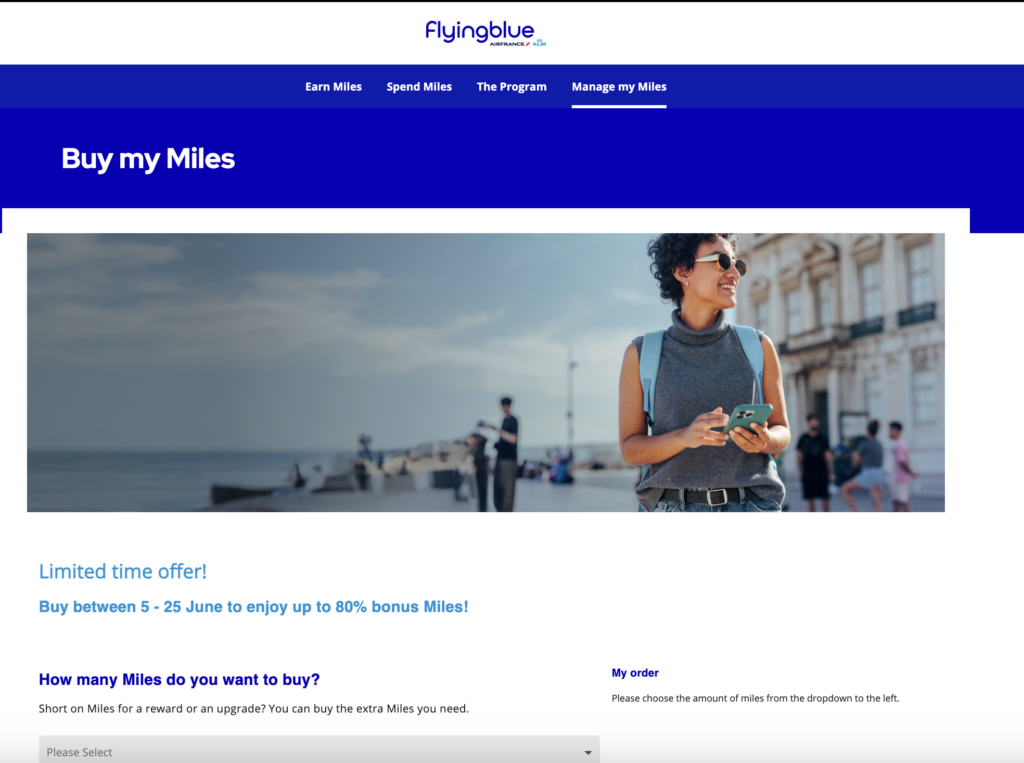
Task: Click the Flying Blue logo
Action: click(x=485, y=33)
